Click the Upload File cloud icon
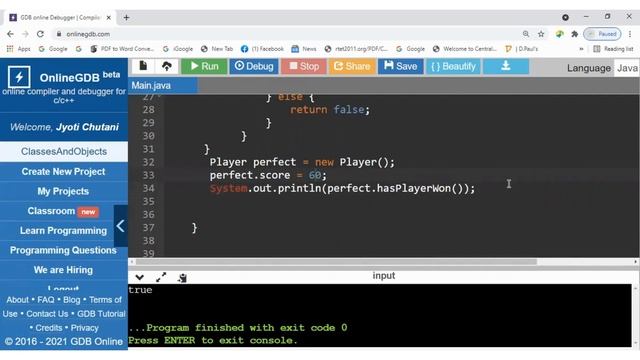The image size is (640, 360). (x=167, y=66)
